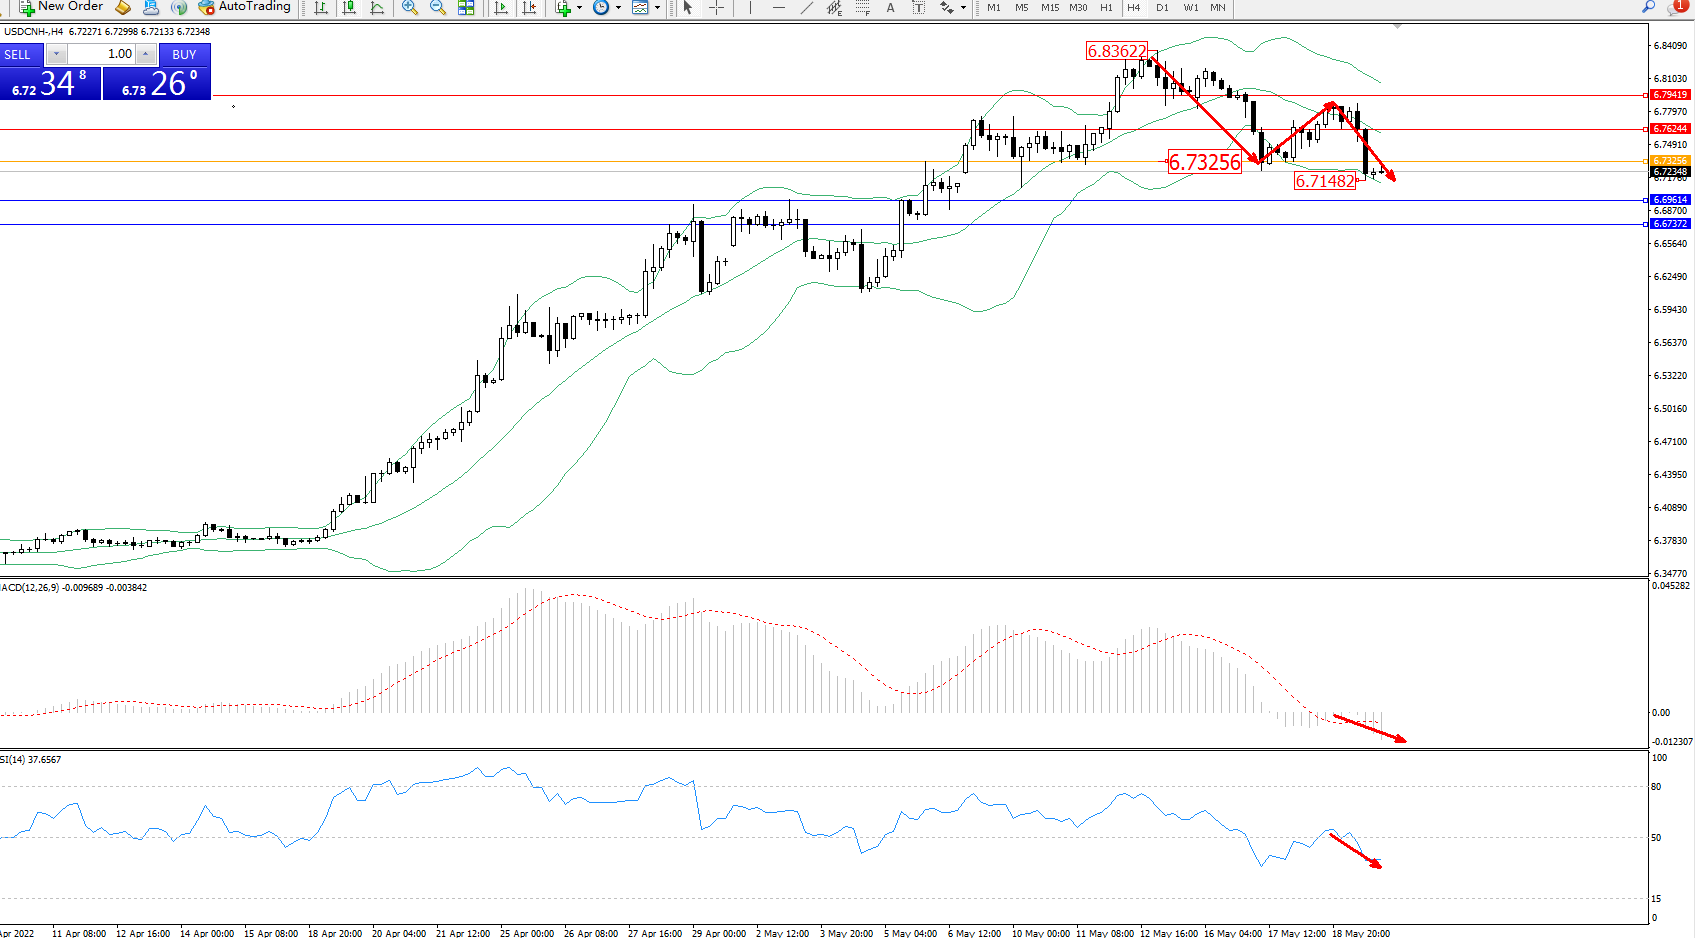Increase lot volume with up arrow
Screen dimensions: 1695x938
(x=146, y=54)
